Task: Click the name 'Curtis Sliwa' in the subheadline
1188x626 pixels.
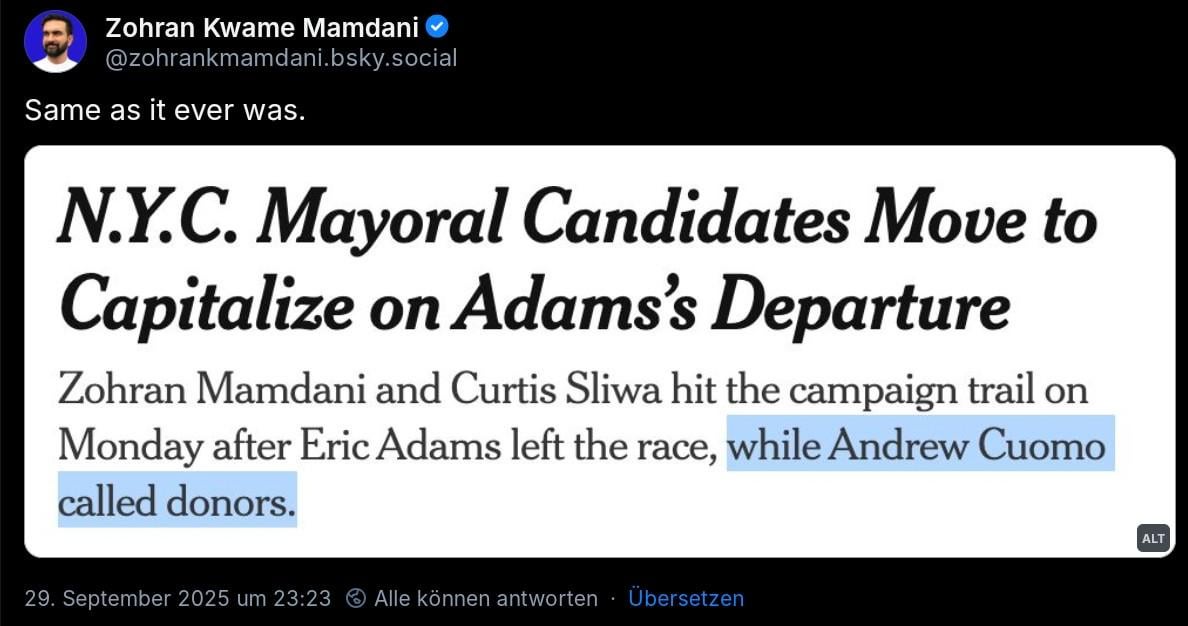Action: pos(555,390)
